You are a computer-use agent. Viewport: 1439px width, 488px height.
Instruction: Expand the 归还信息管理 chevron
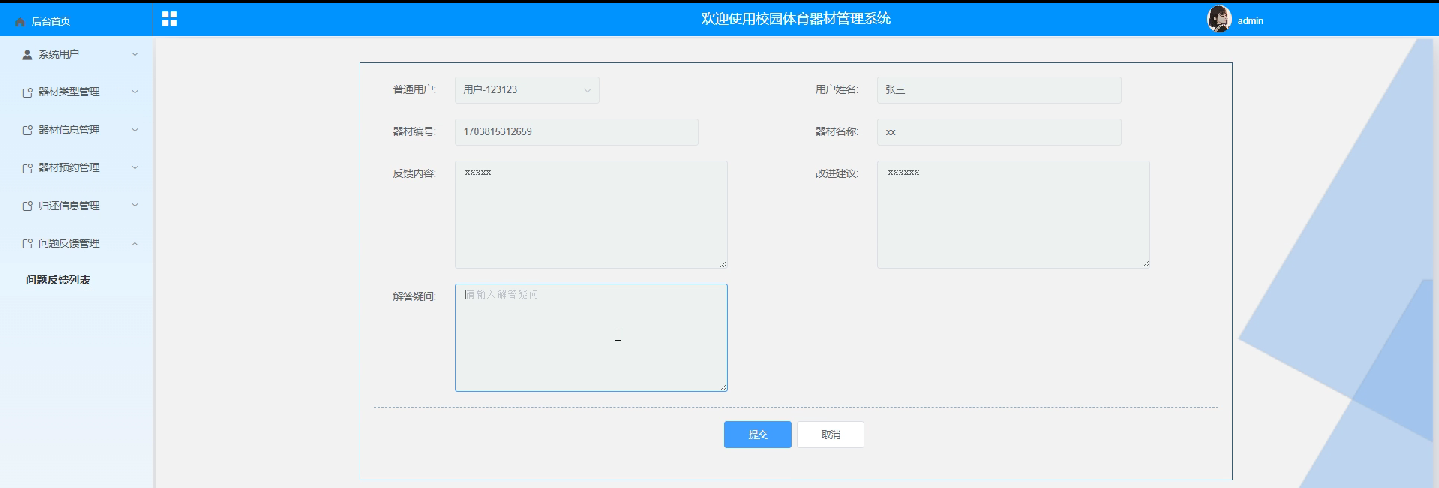135,206
